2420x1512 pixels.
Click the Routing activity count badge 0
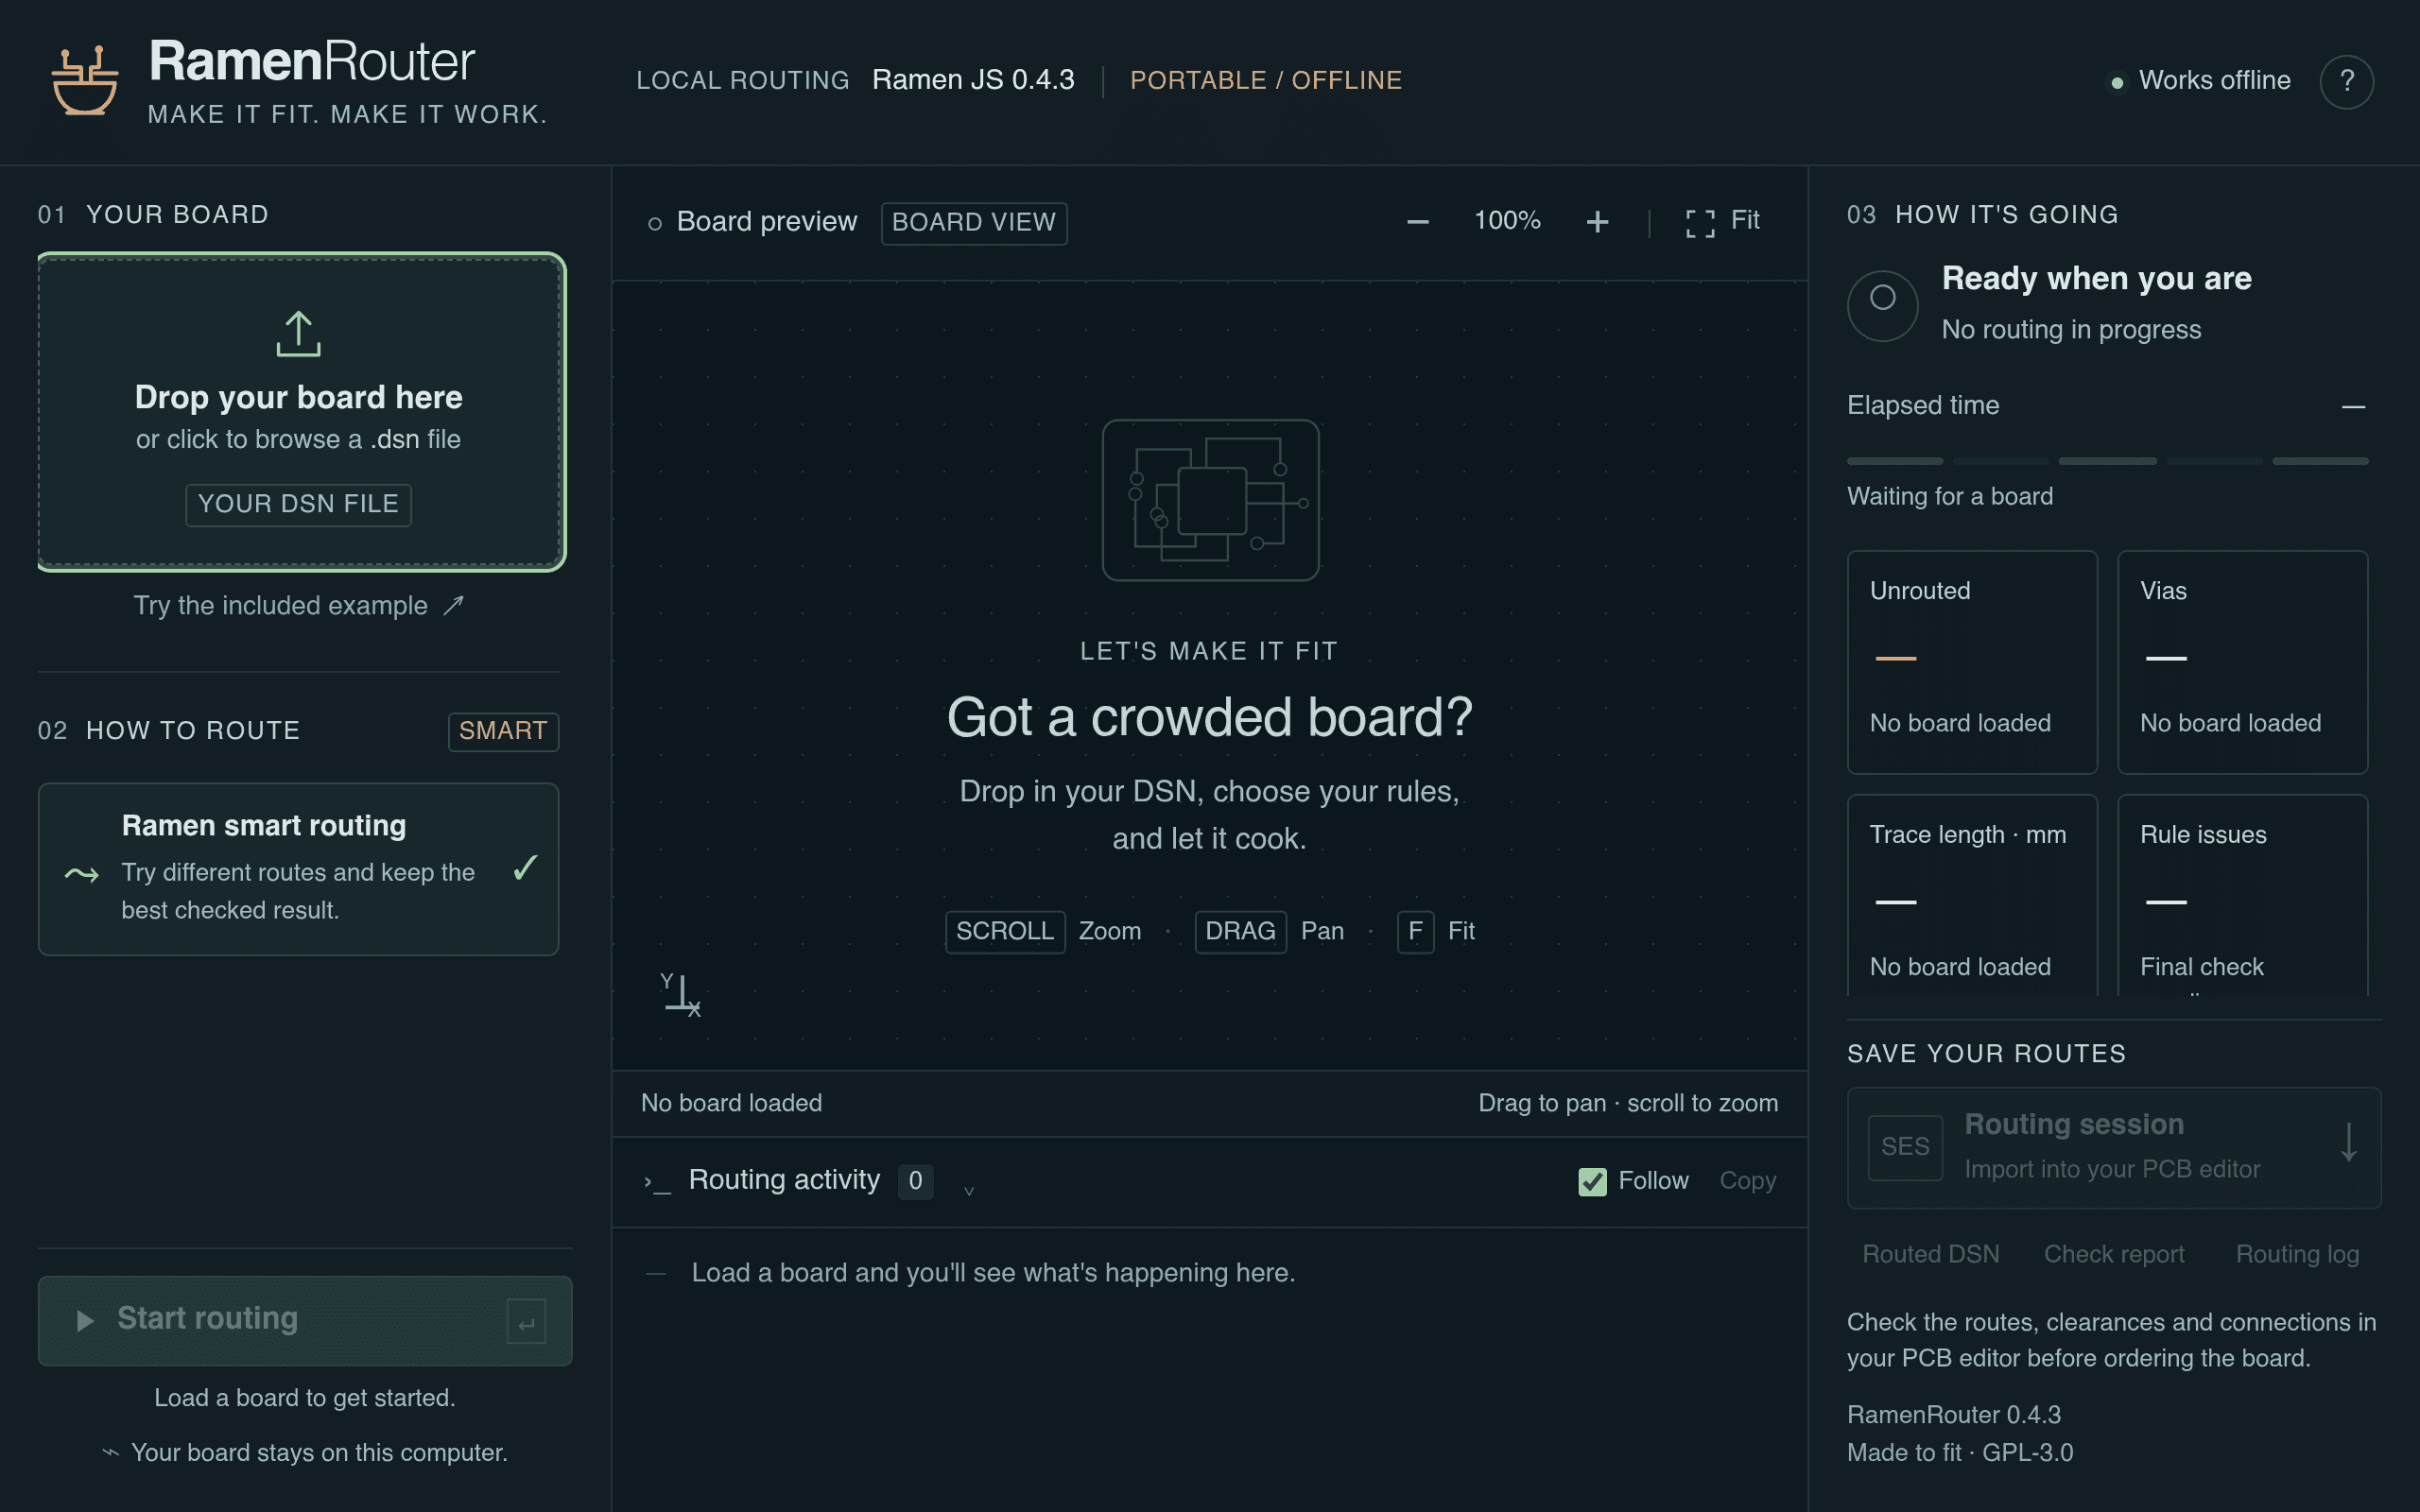pos(915,1181)
